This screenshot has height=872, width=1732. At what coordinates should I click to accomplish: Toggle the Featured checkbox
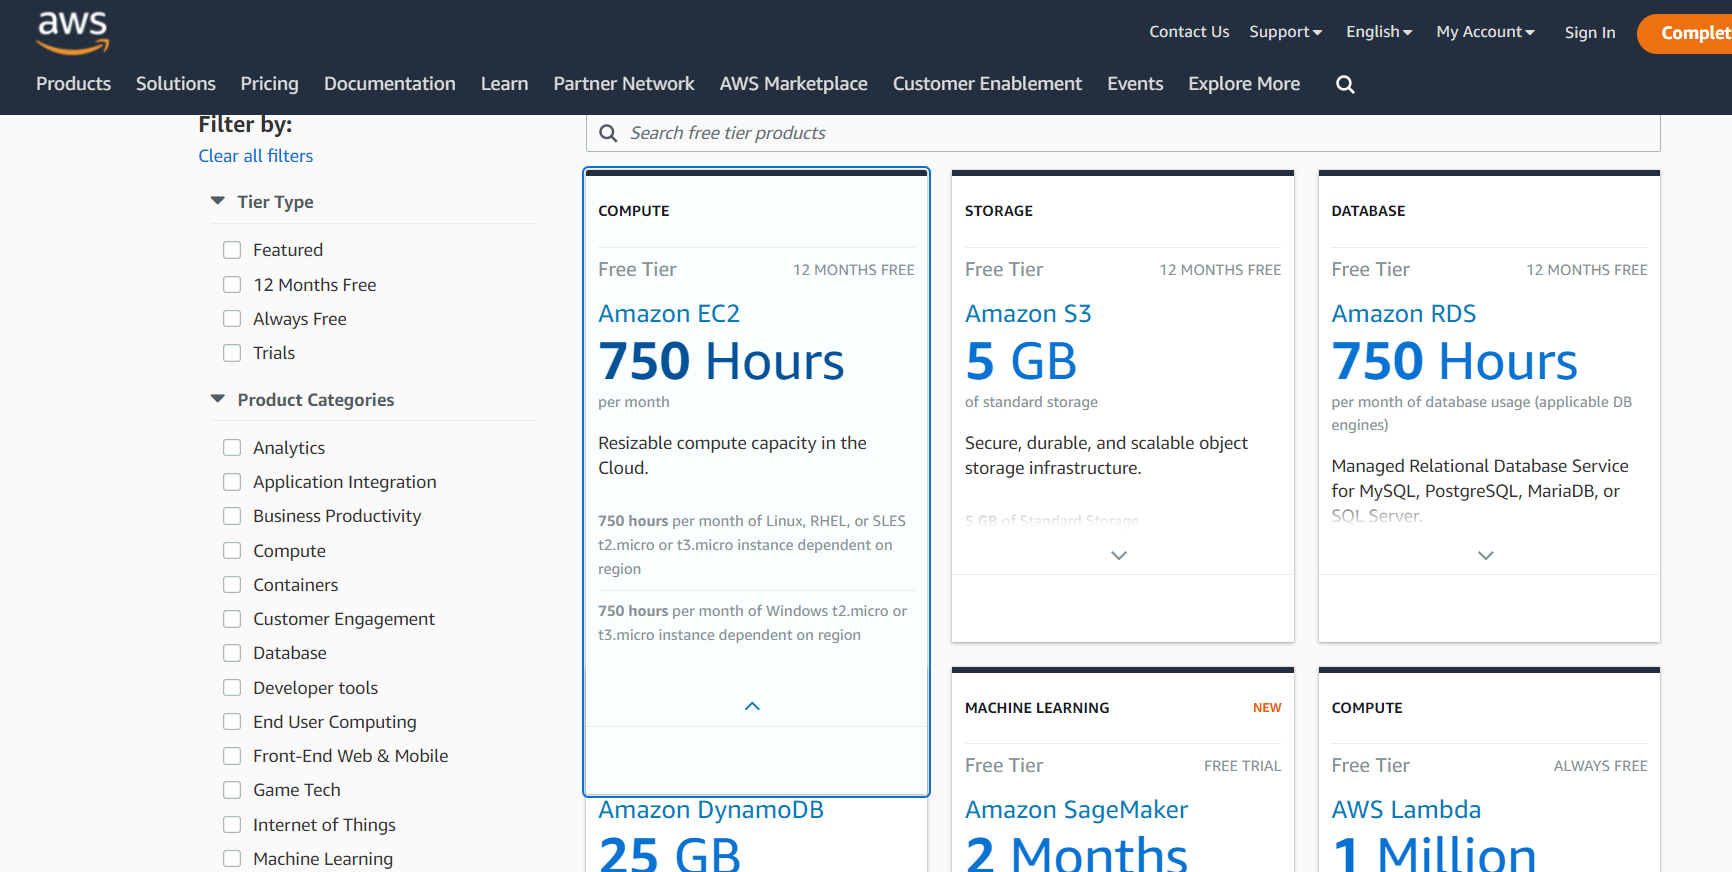coord(232,250)
